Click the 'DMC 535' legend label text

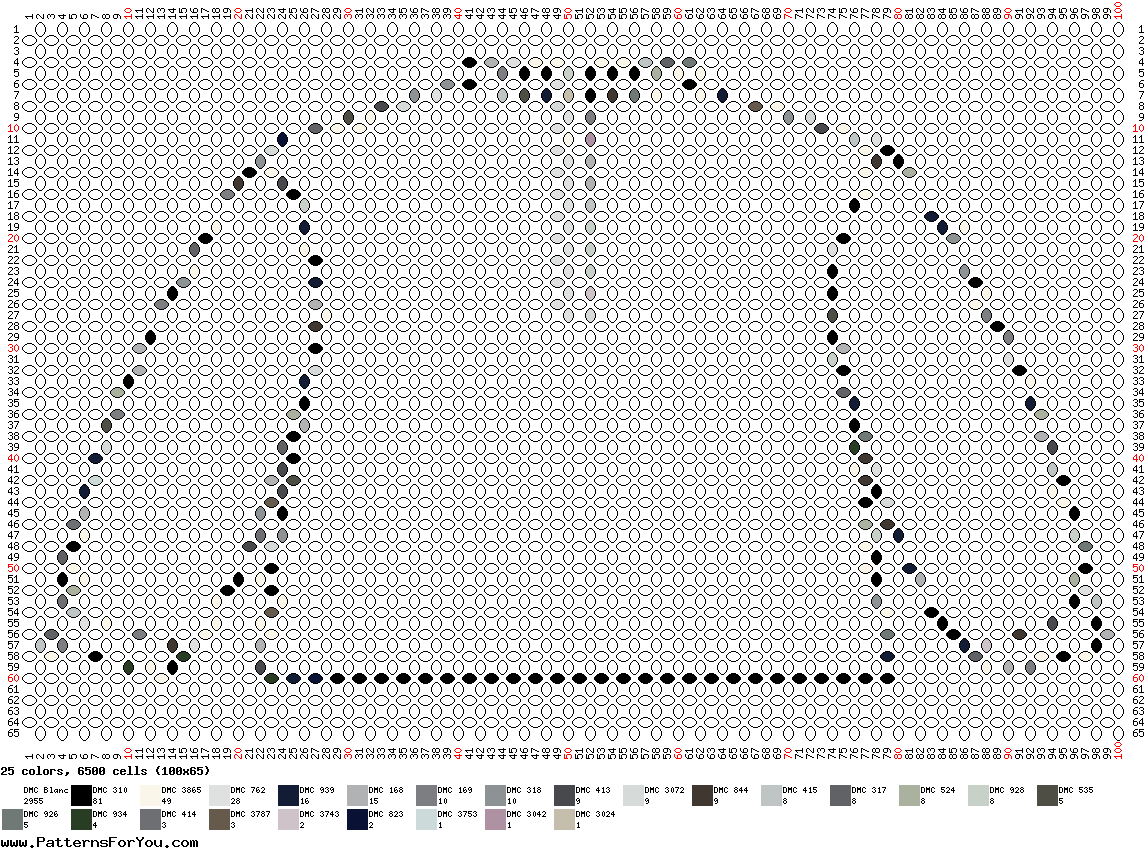pyautogui.click(x=1076, y=790)
